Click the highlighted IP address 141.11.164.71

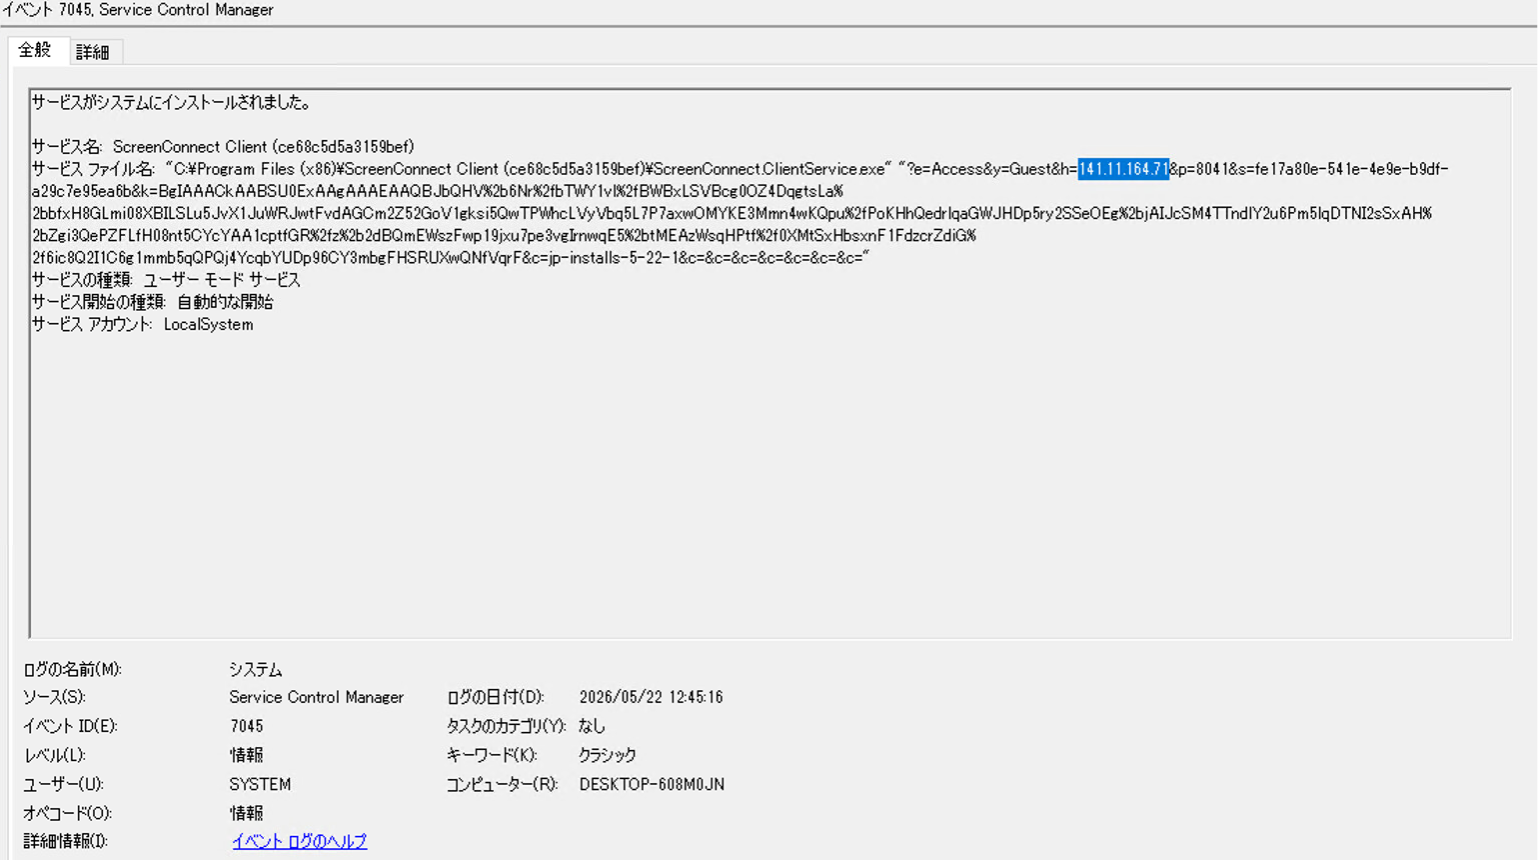click(1123, 169)
